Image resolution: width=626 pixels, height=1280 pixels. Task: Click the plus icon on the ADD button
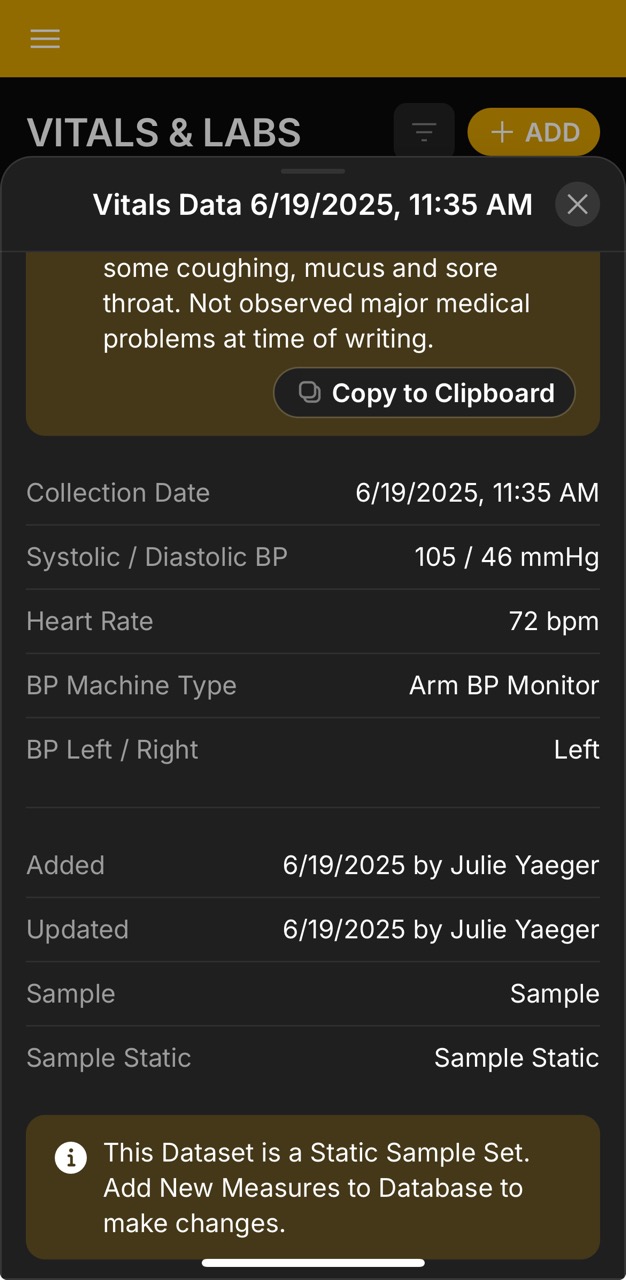tap(501, 131)
